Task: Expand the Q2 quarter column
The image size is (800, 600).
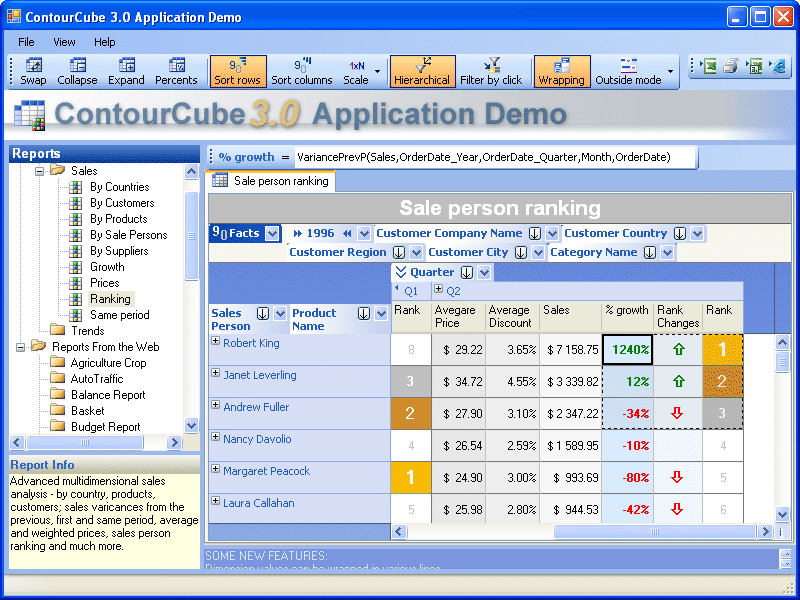Action: point(438,289)
